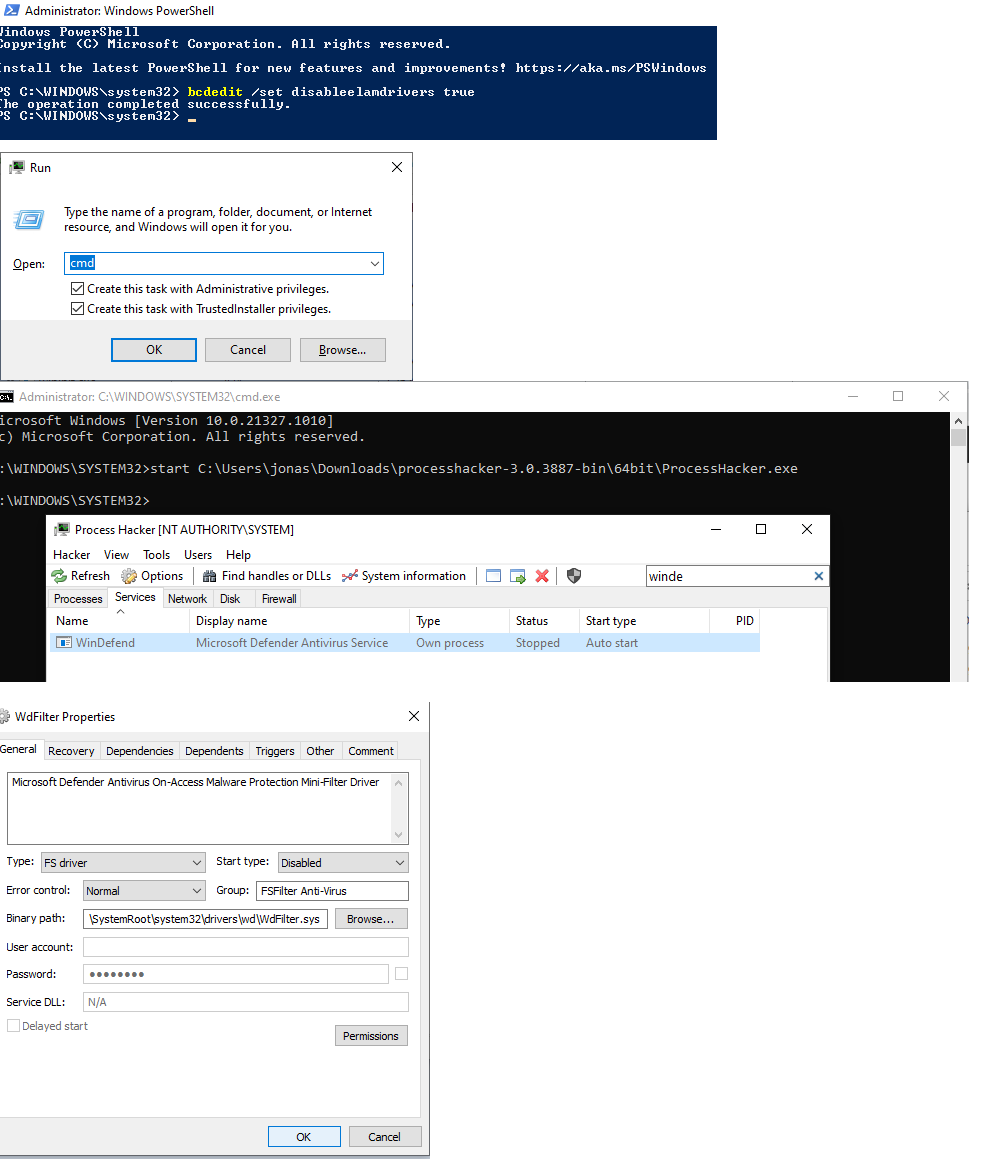Viewport: 988px width, 1164px height.
Task: Click Browse... in the Run dialog
Action: coord(342,350)
